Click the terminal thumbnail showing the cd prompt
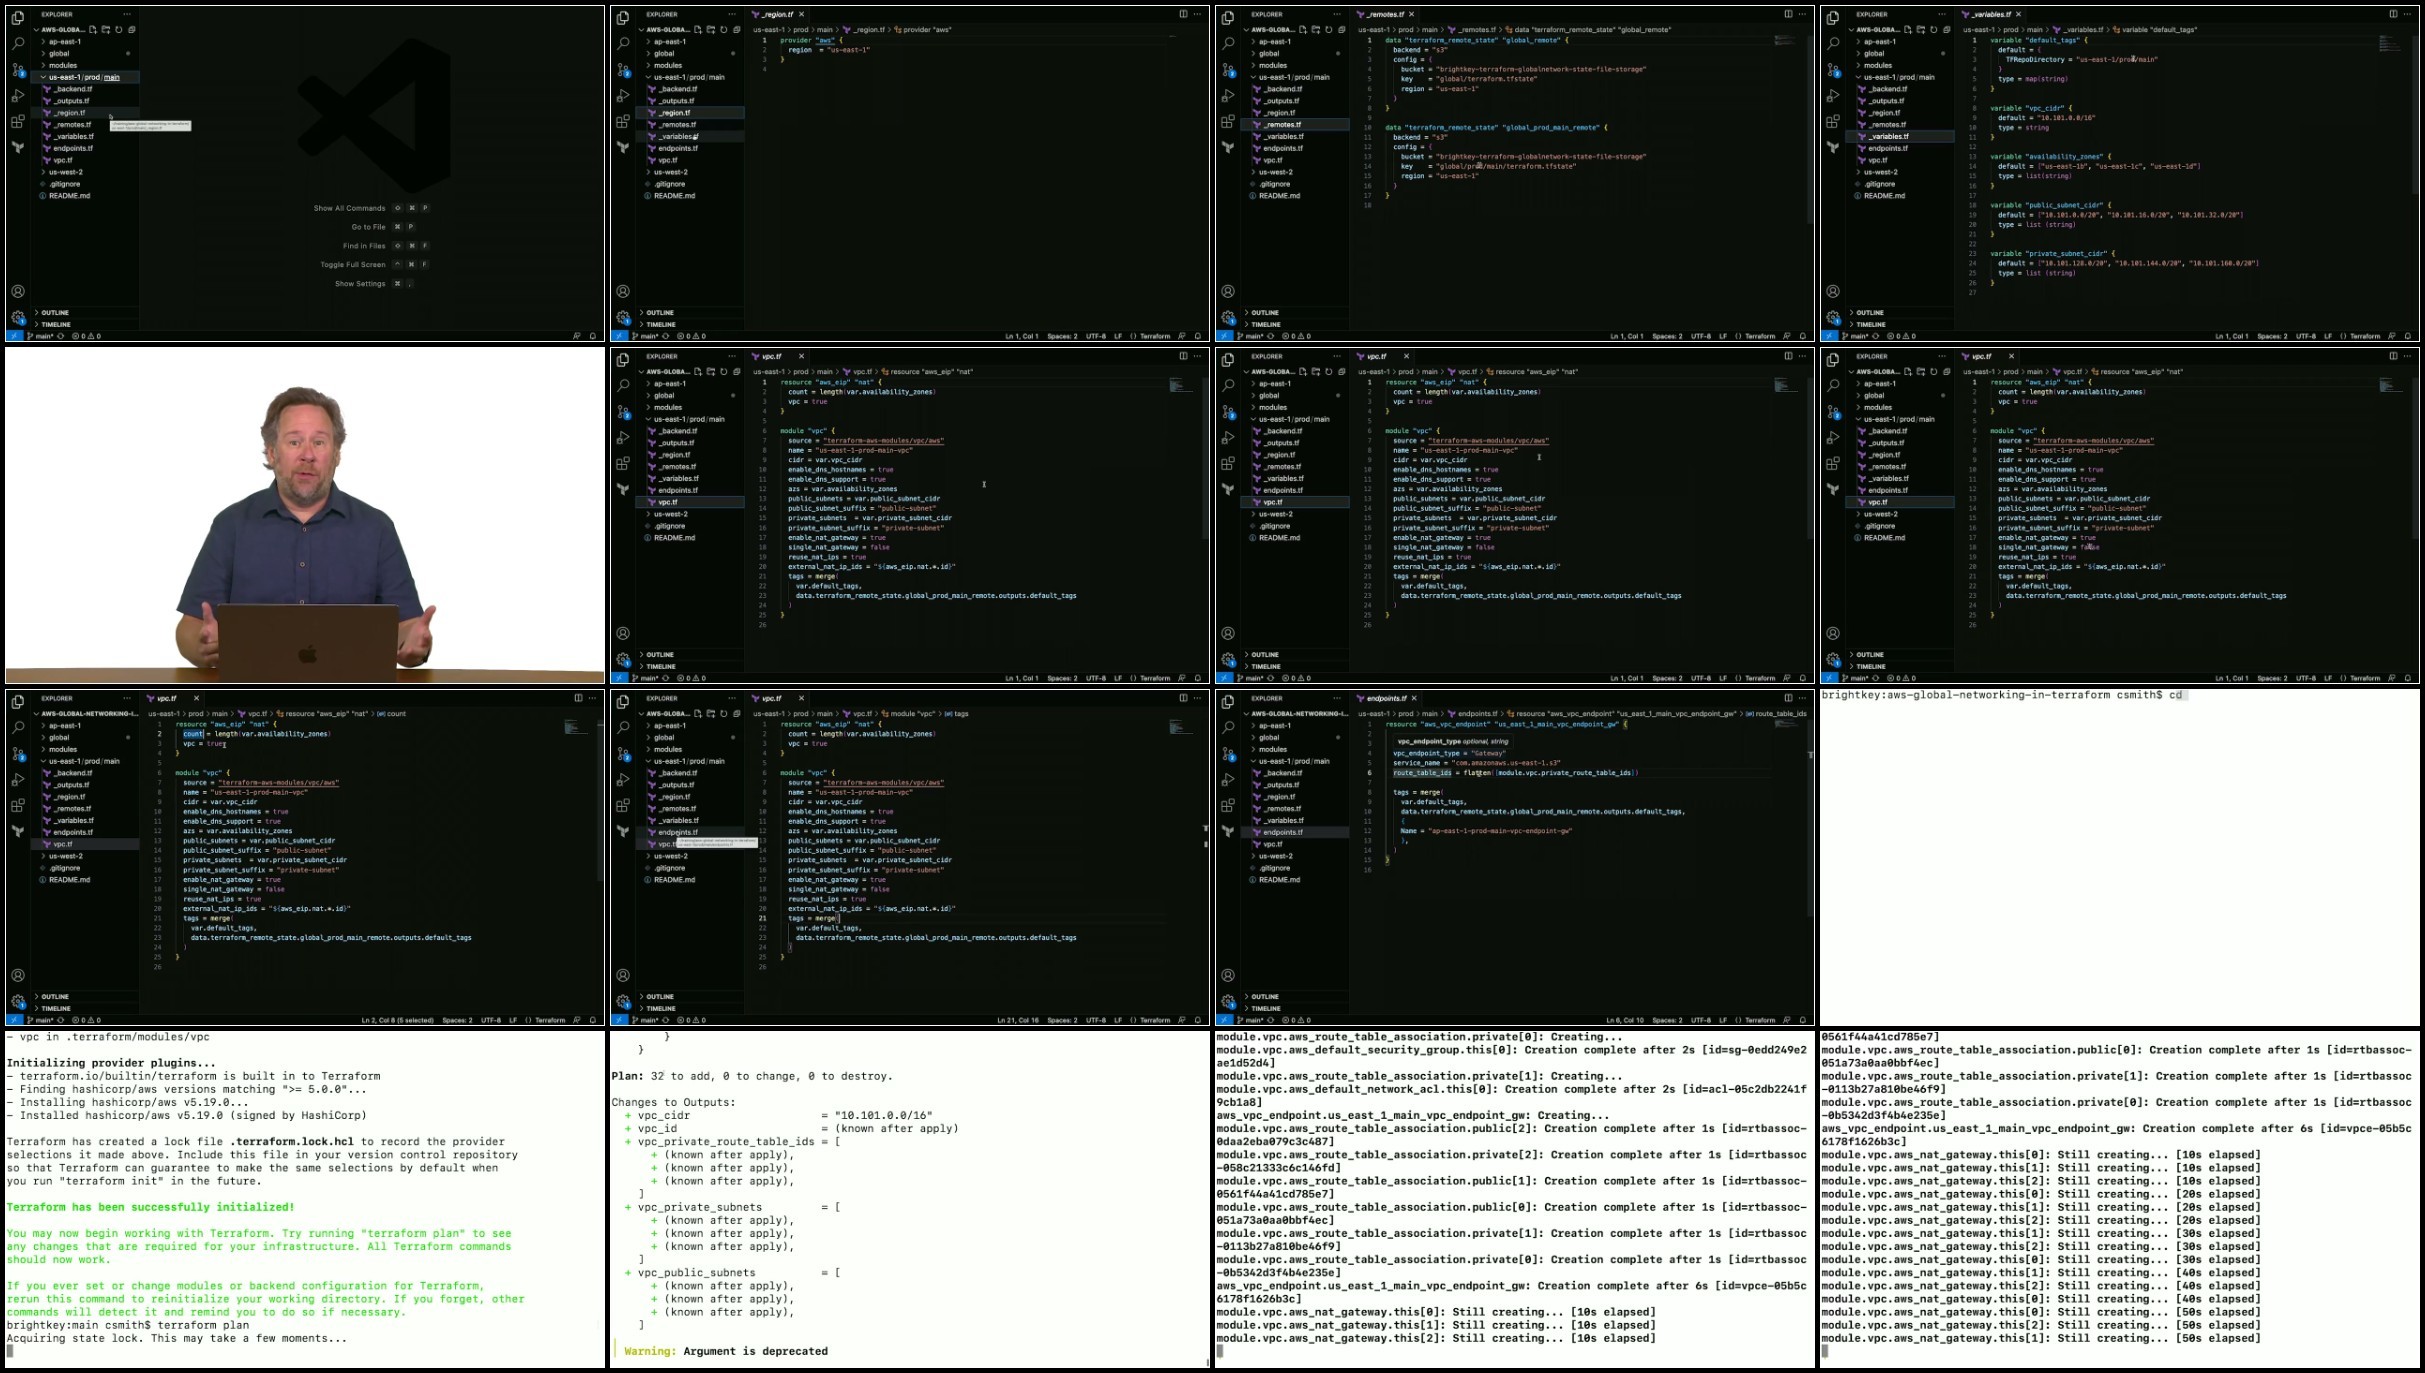The width and height of the screenshot is (2425, 1373). pyautogui.click(x=2120, y=856)
